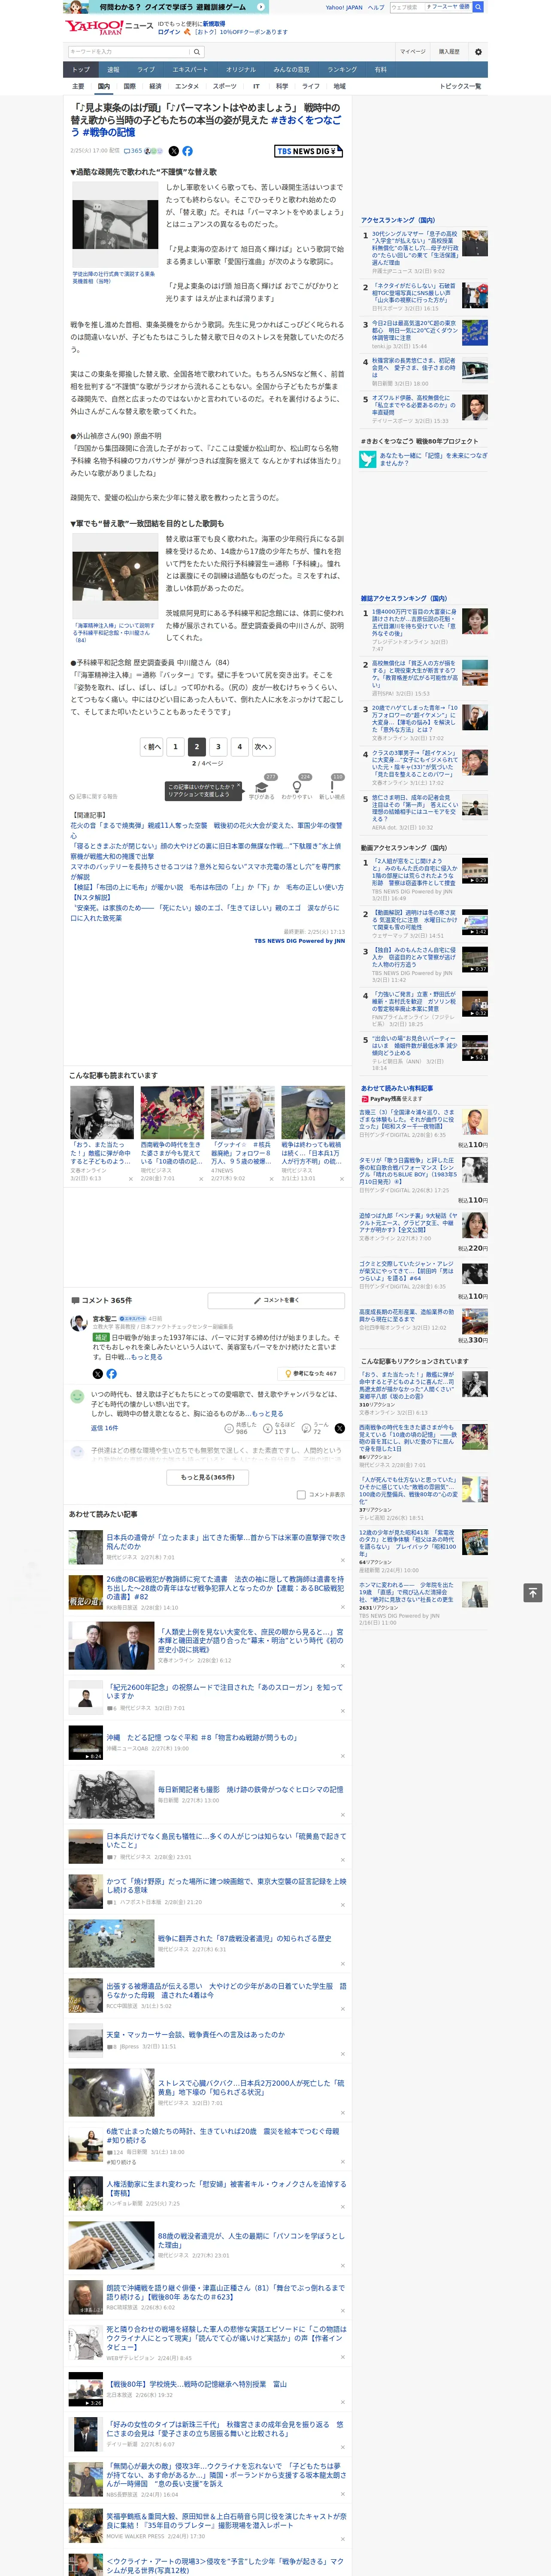The width and height of the screenshot is (551, 2576).
Task: Open the ライブ tab in the main navigation
Action: pyautogui.click(x=146, y=70)
